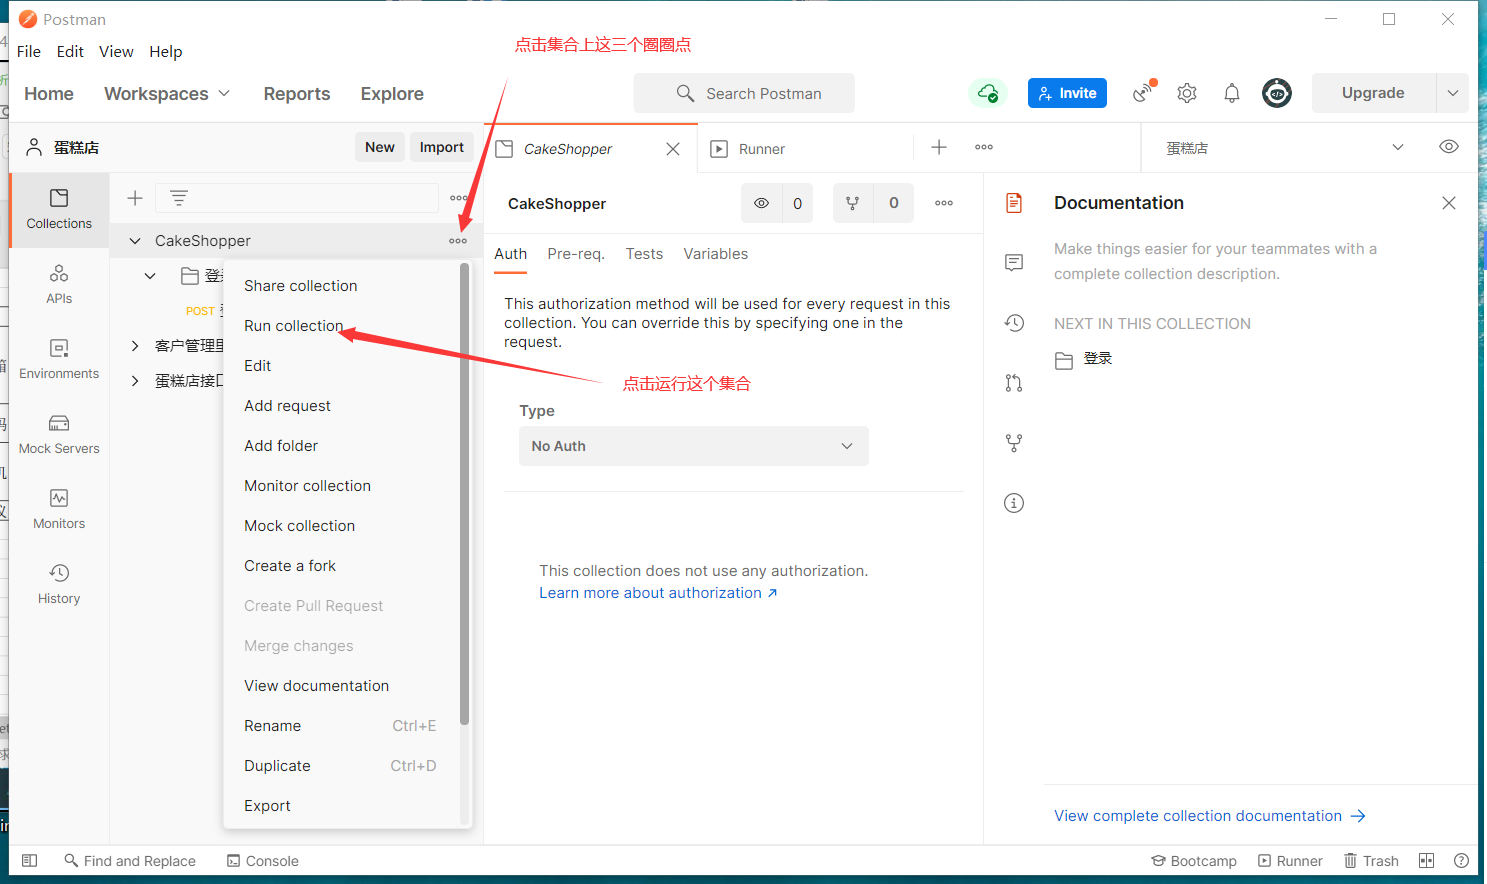Viewport: 1487px width, 884px height.
Task: Open the Workspaces dropdown
Action: pos(167,94)
